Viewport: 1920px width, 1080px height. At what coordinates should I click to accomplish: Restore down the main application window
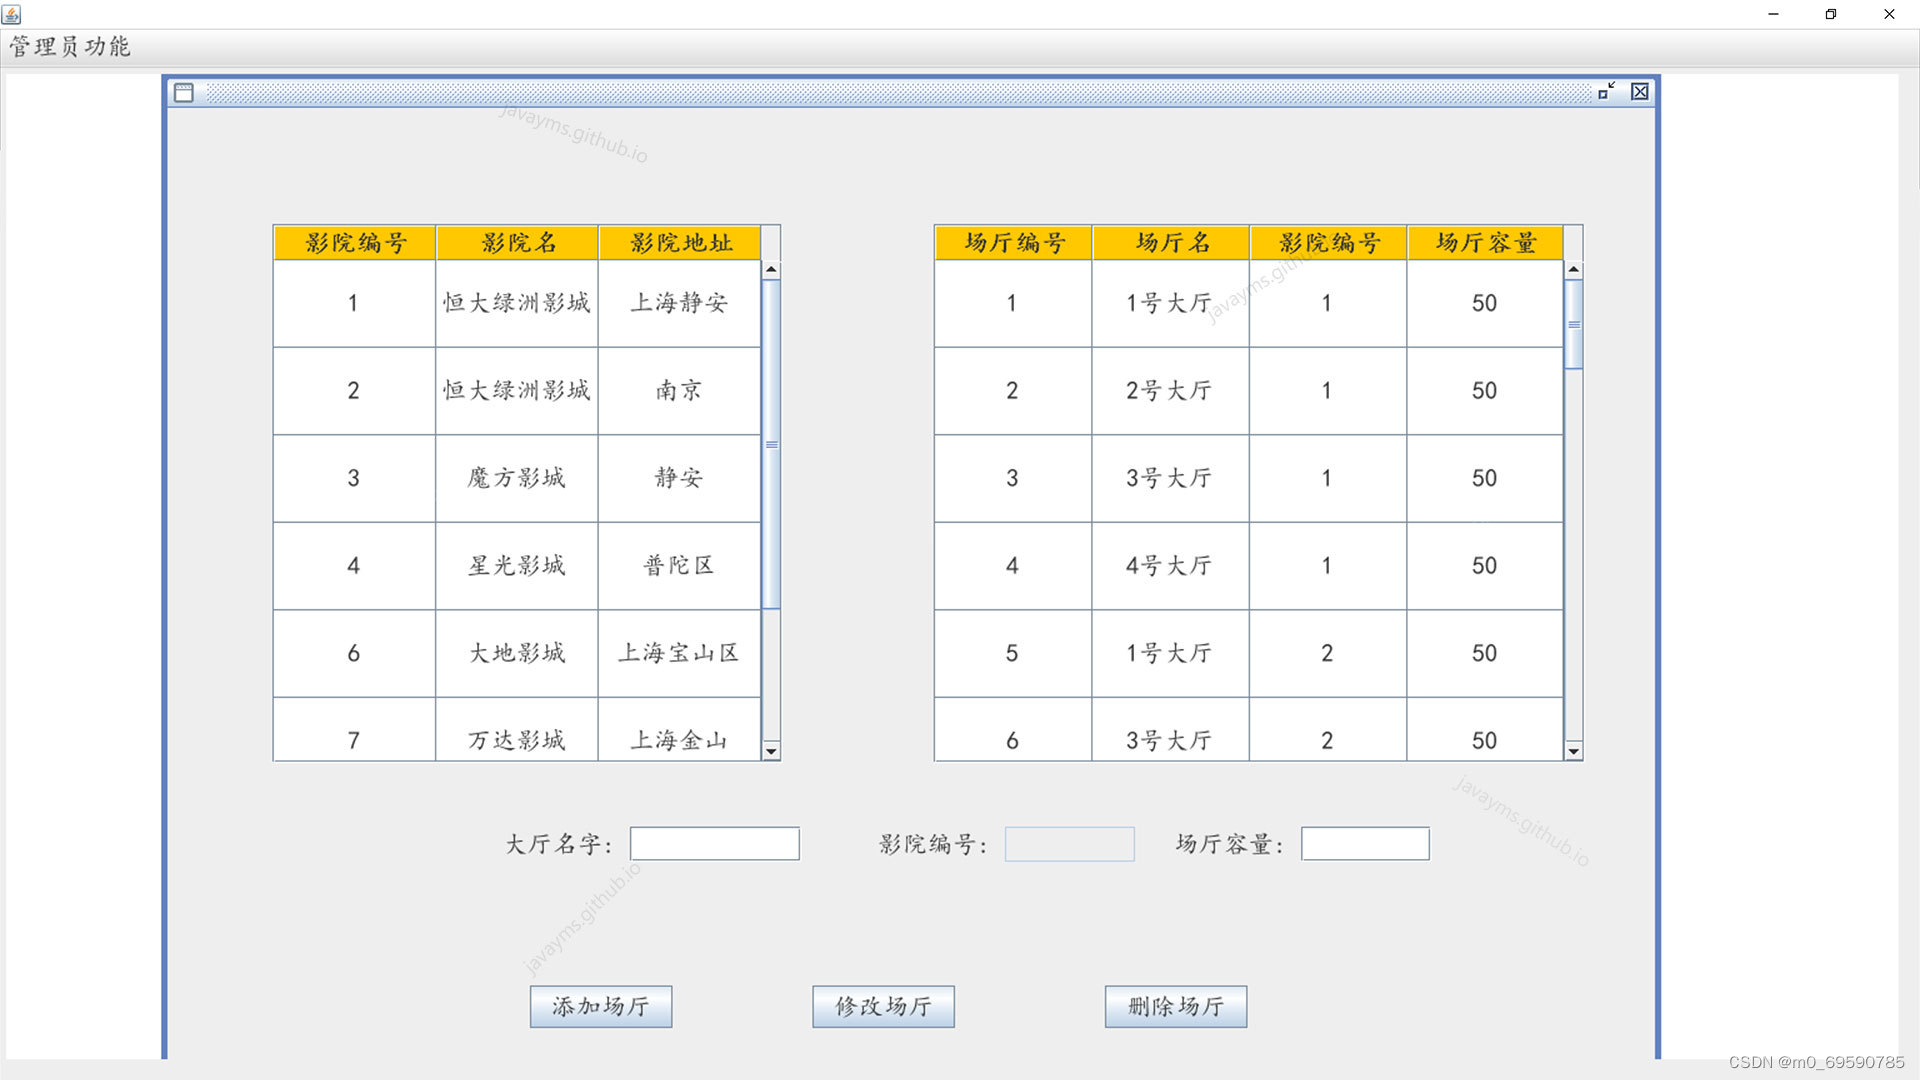click(x=1831, y=14)
